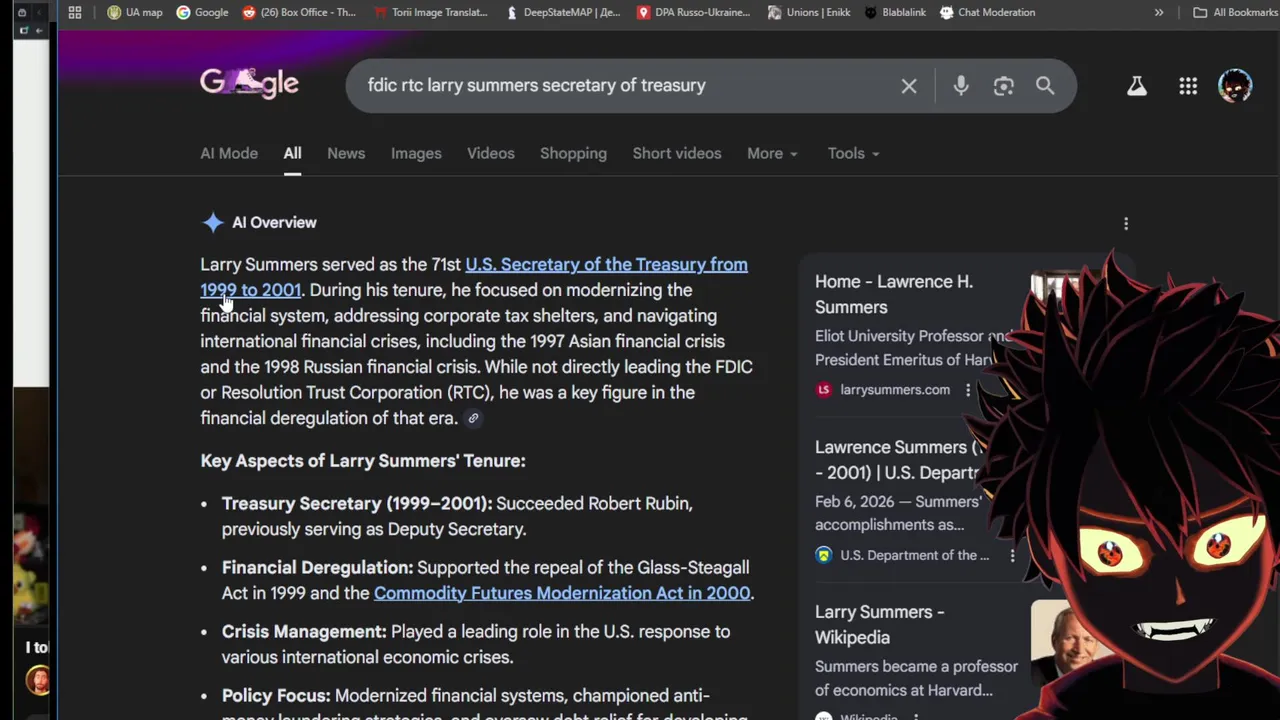Open Commodity Futures Modernization Act link

562,593
